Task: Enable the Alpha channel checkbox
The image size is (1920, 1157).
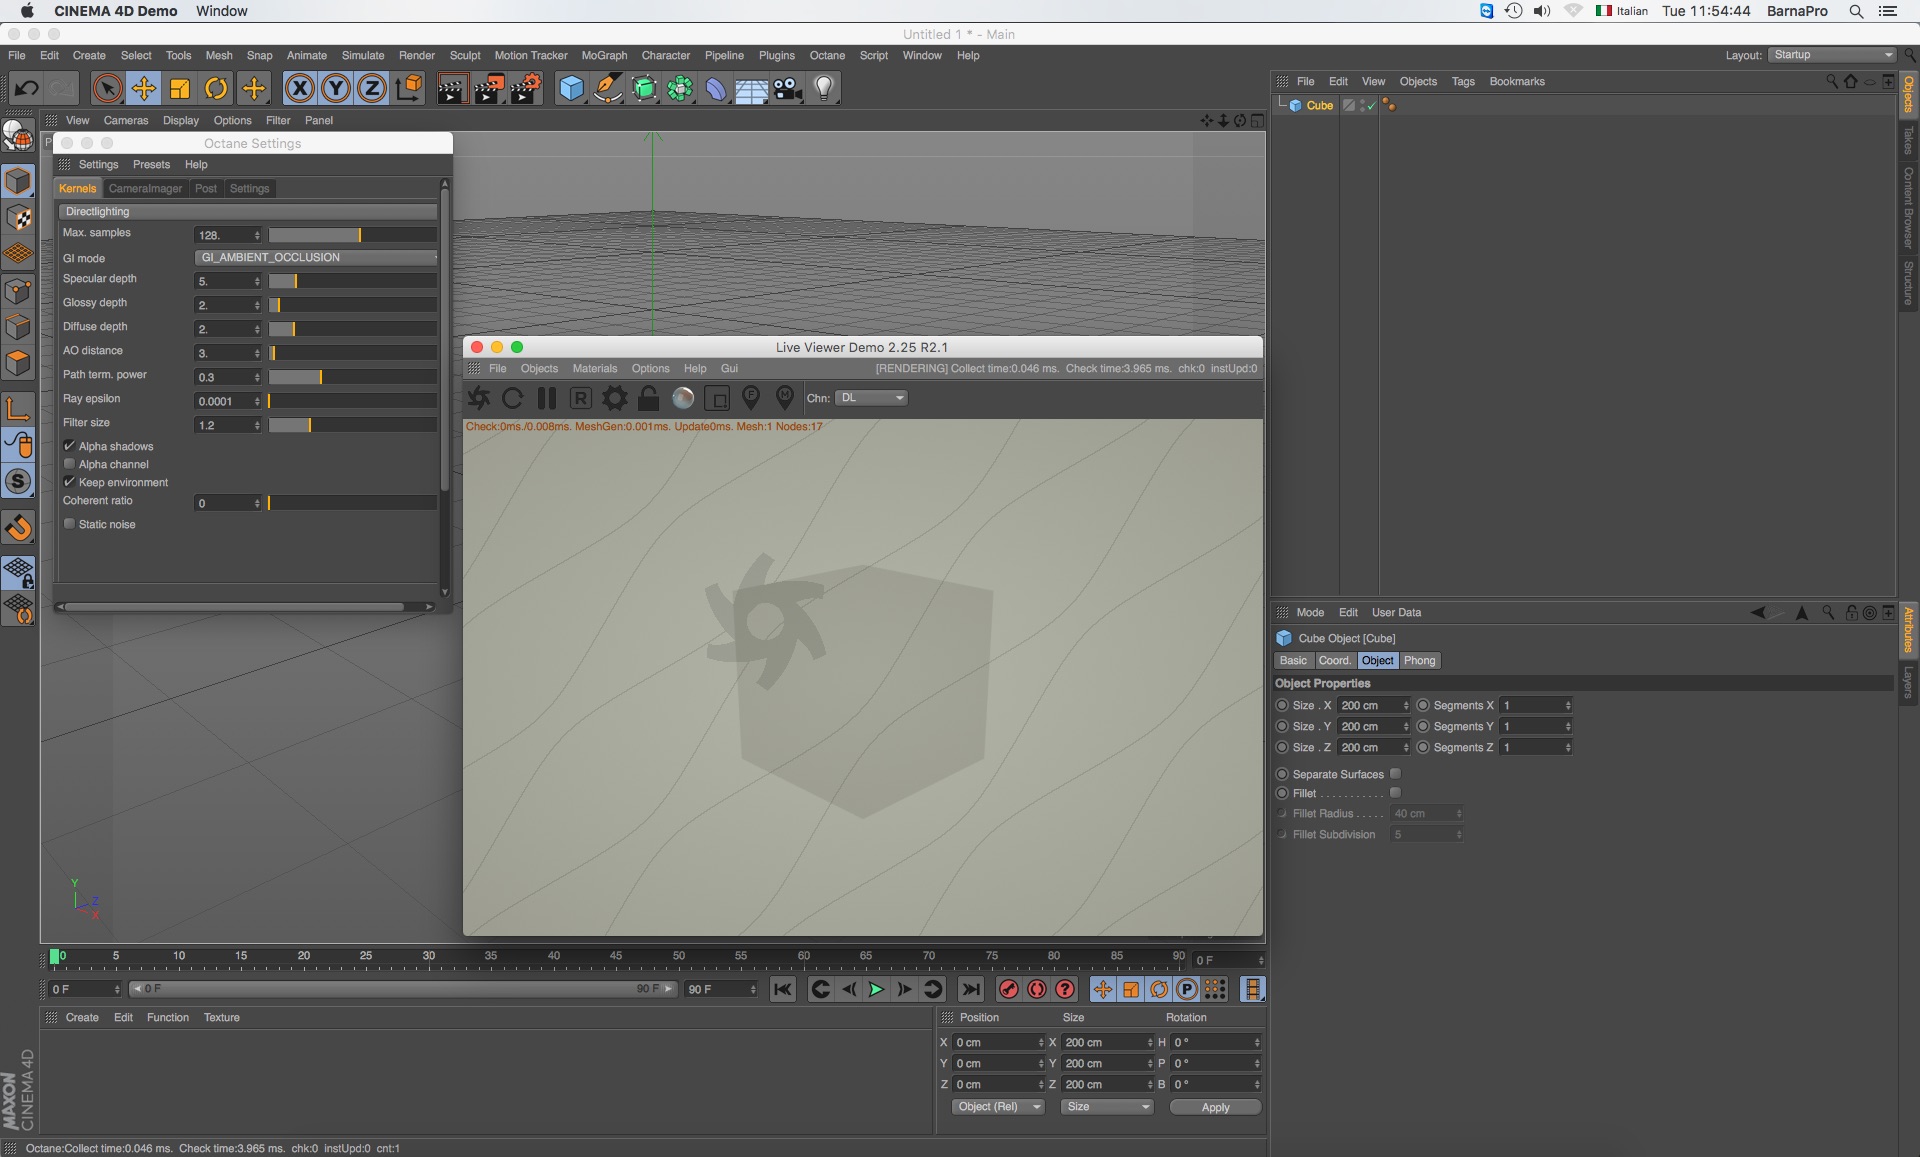Action: pyautogui.click(x=70, y=464)
